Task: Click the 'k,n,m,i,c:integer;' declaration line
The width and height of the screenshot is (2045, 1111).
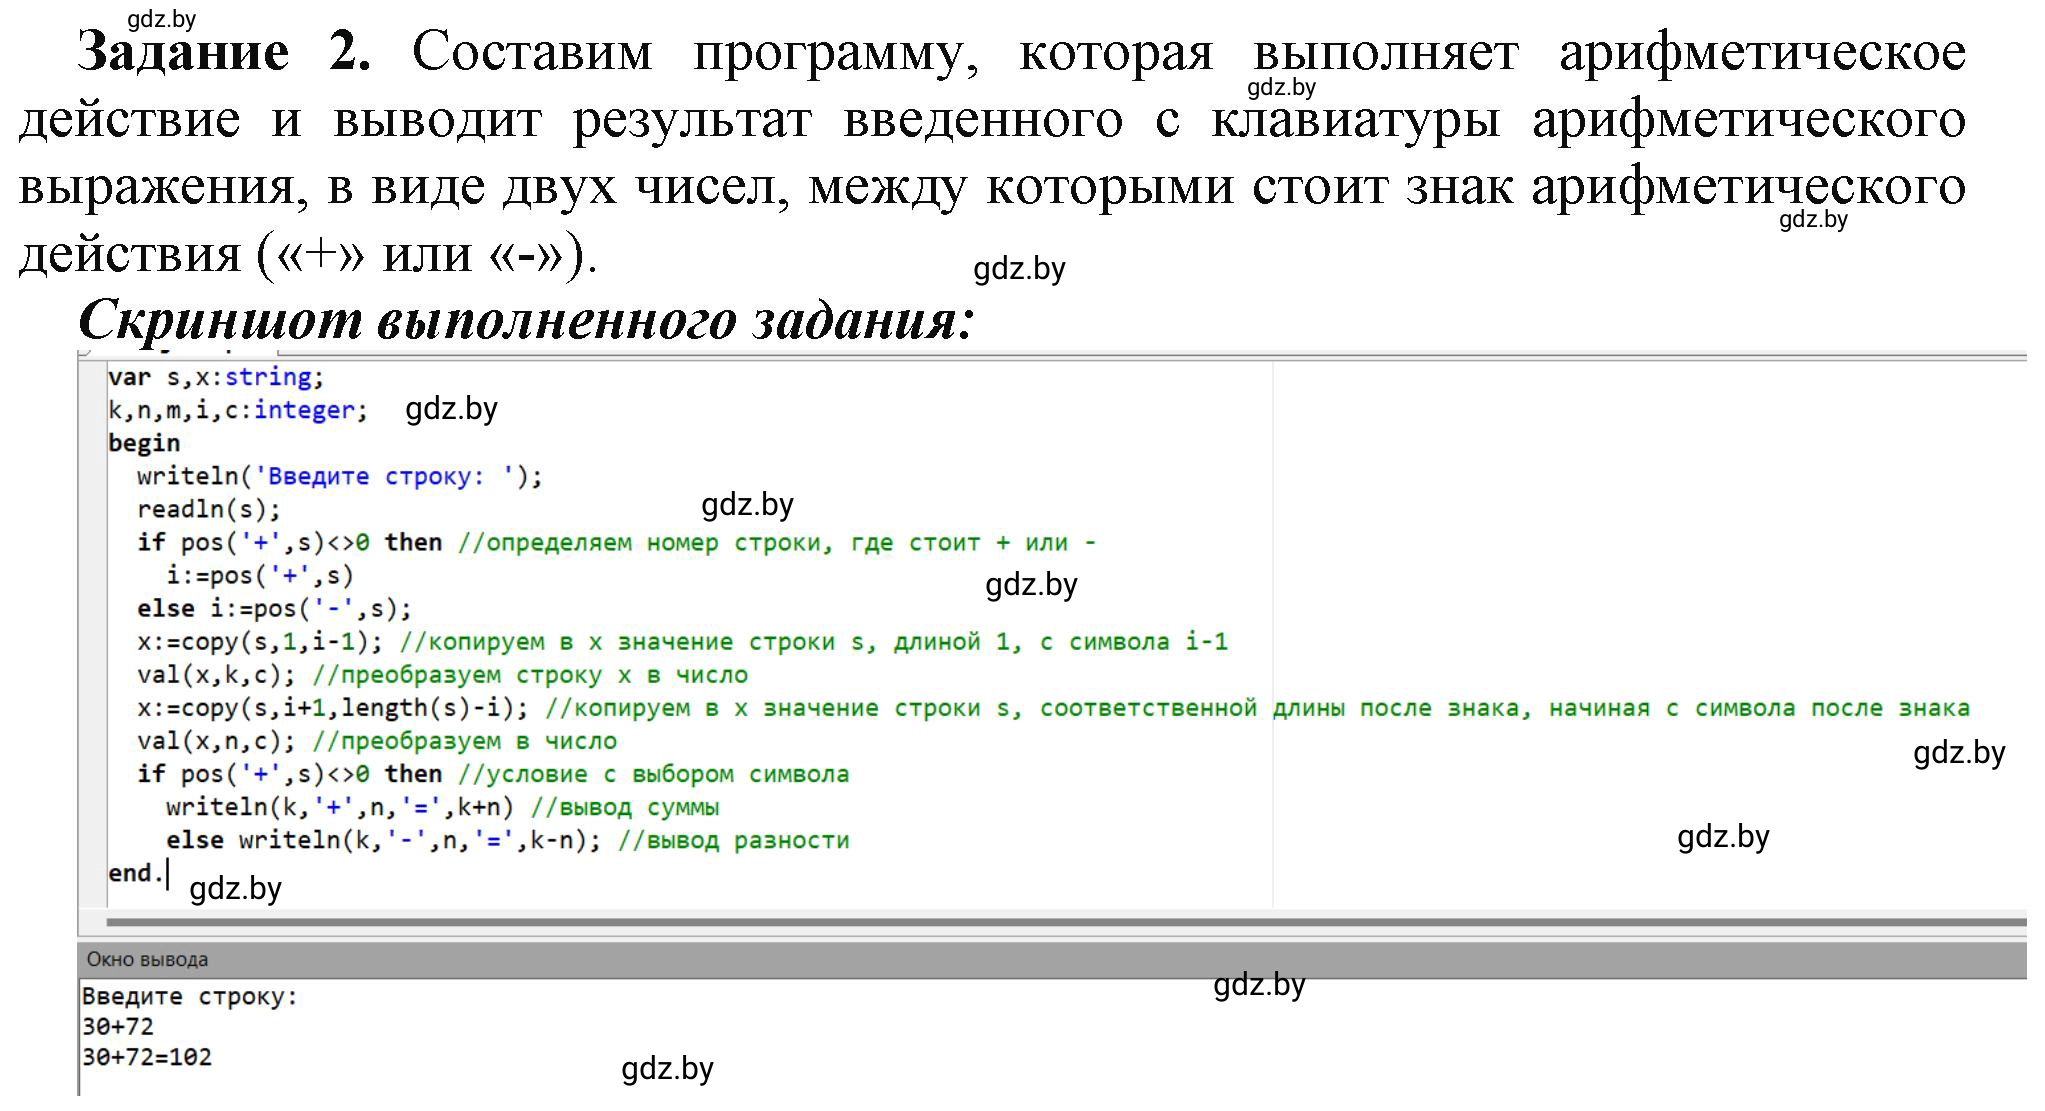Action: point(238,410)
